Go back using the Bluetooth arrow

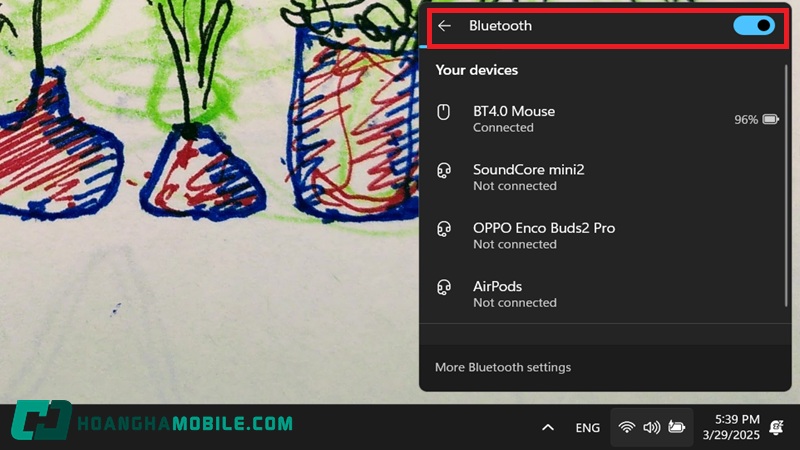point(444,26)
